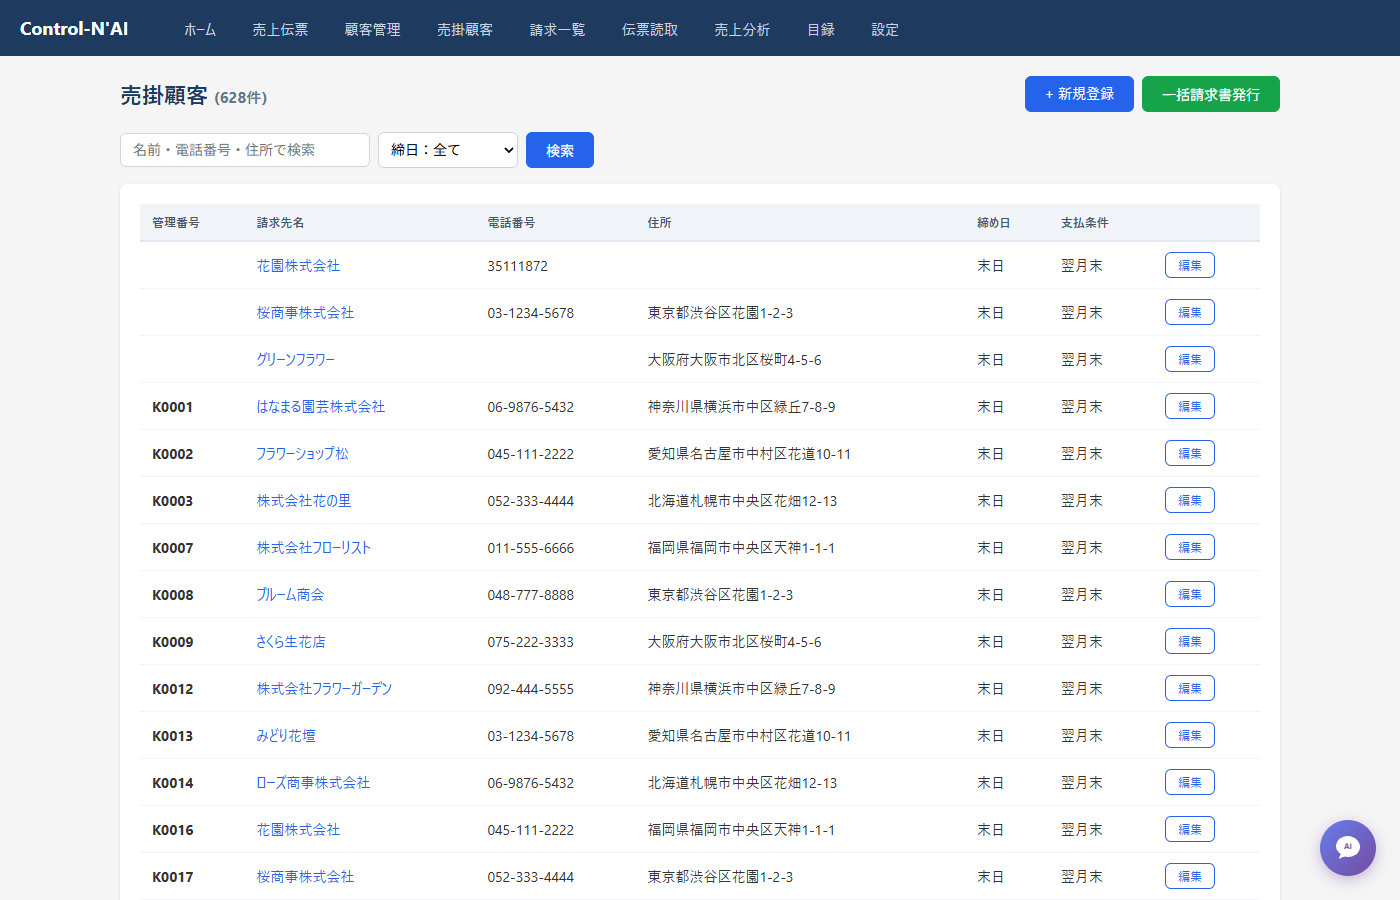Go to 伝票読取 menu
Viewport: 1400px width, 900px height.
click(x=650, y=30)
